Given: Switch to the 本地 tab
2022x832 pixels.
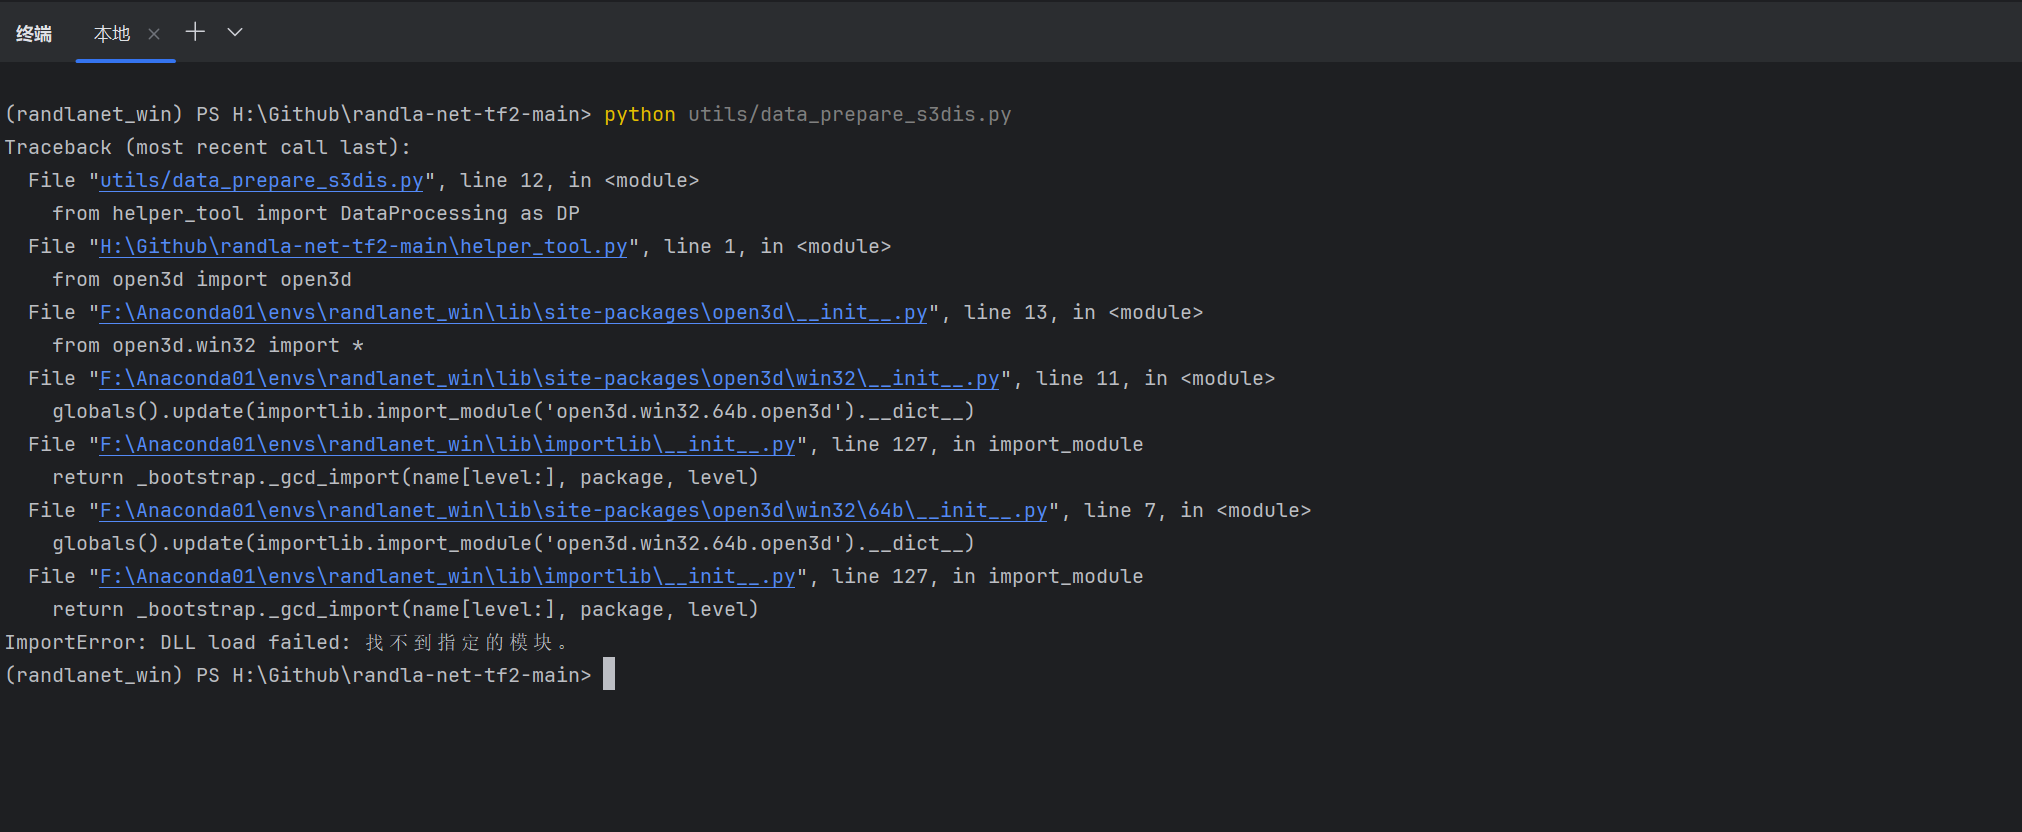Looking at the screenshot, I should point(111,34).
